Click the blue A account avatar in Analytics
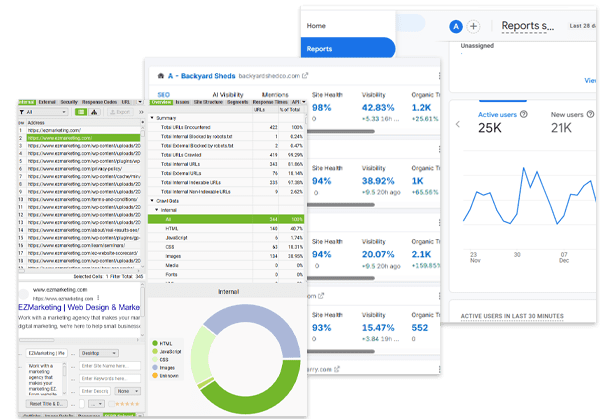The height and width of the screenshot is (419, 614). point(455,27)
